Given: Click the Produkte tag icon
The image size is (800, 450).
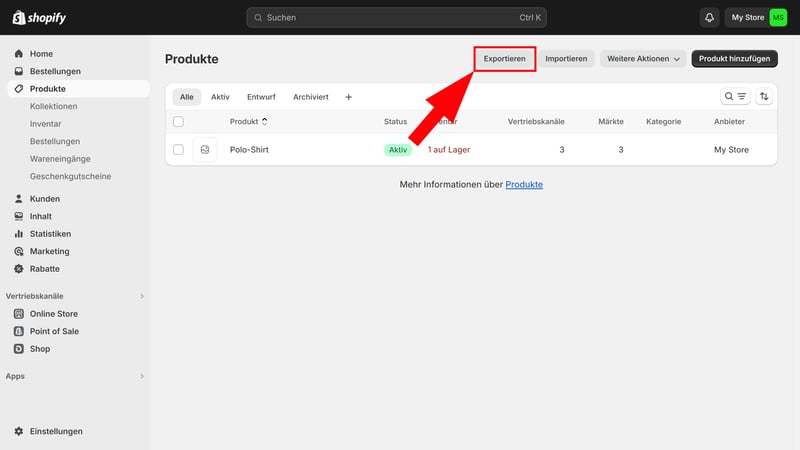Looking at the screenshot, I should pos(19,89).
